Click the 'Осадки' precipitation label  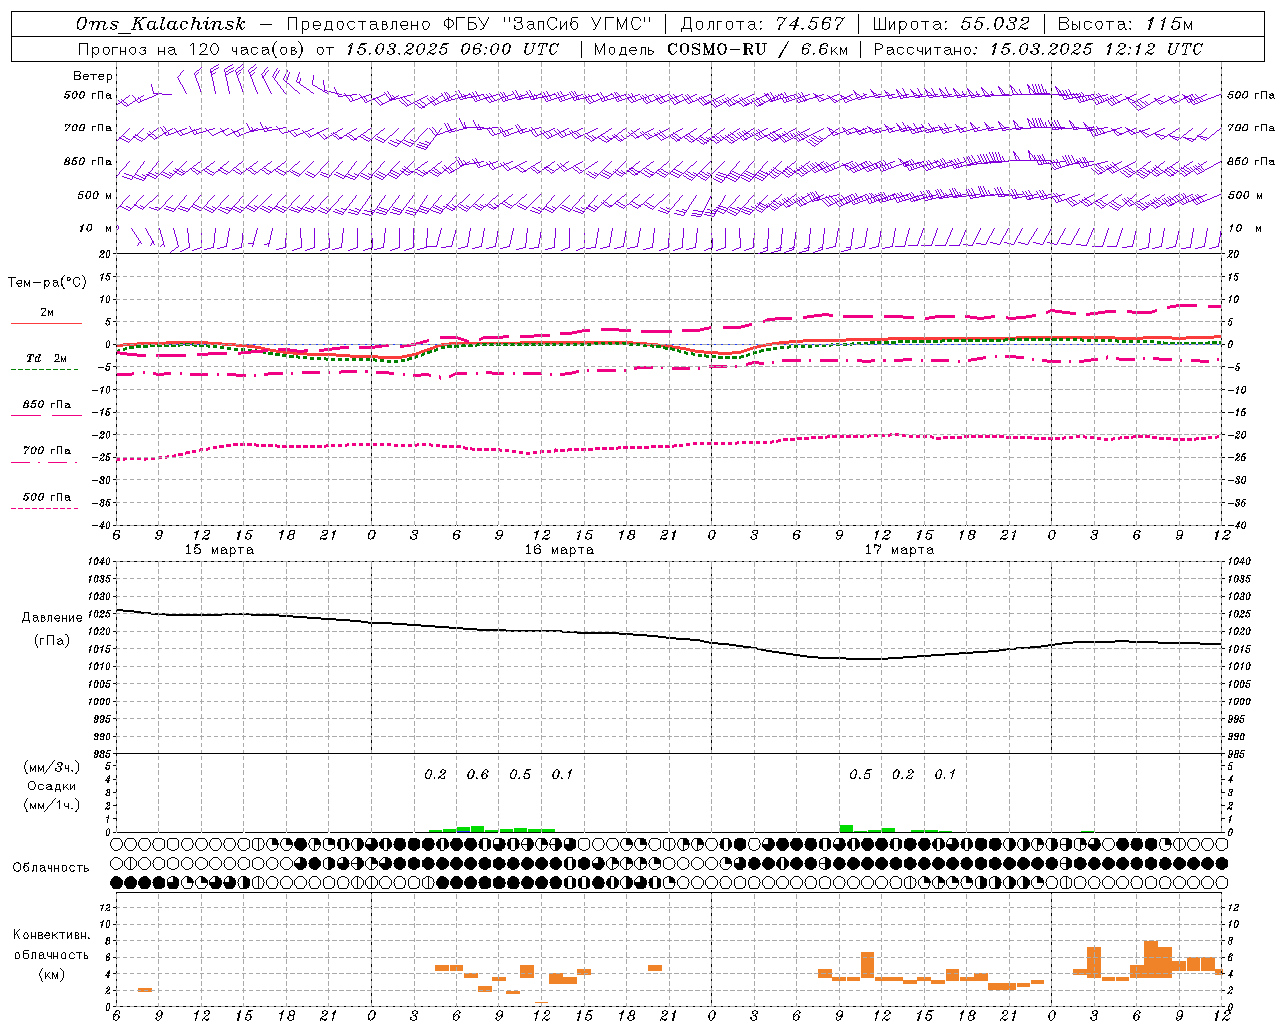coord(52,786)
